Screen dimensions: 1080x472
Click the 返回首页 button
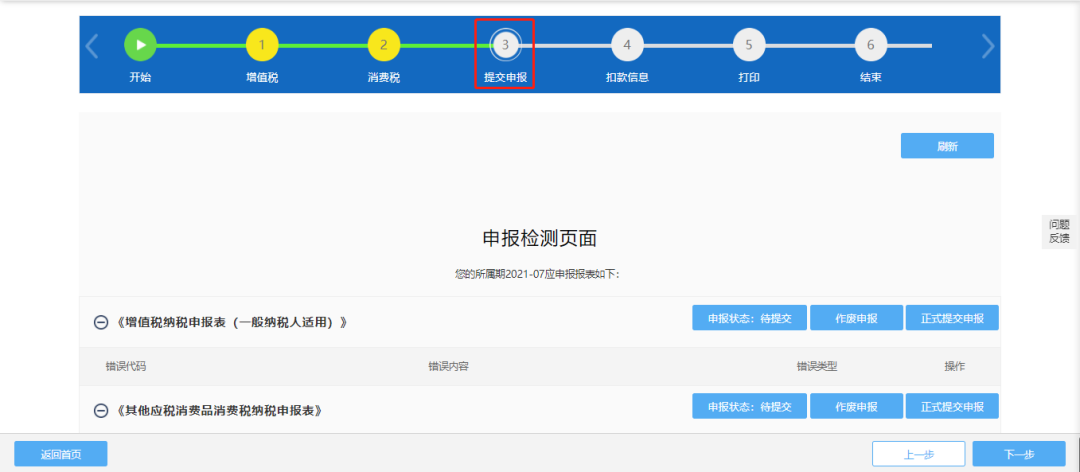pyautogui.click(x=61, y=454)
